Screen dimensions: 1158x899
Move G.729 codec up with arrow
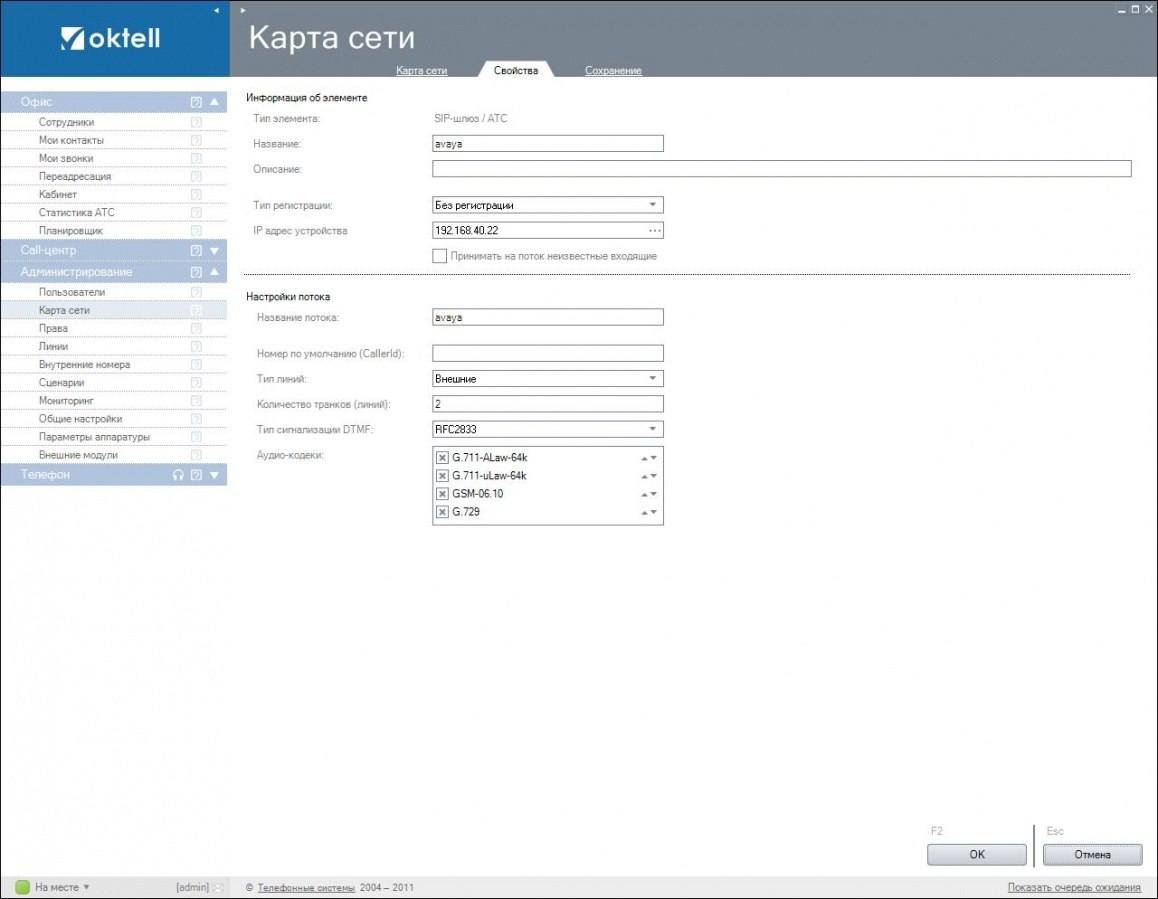(643, 512)
